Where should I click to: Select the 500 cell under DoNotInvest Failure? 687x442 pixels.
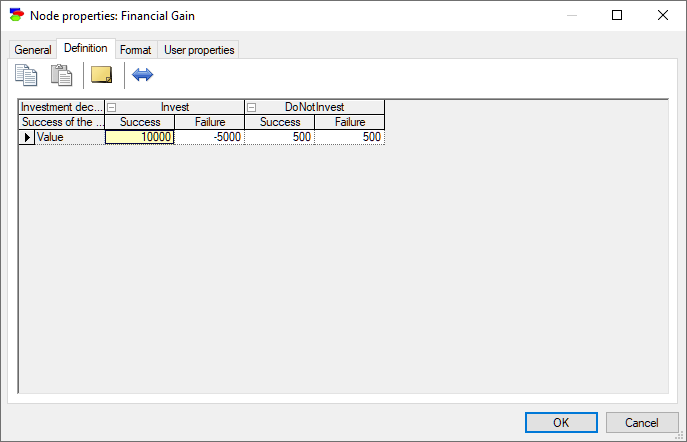[350, 137]
